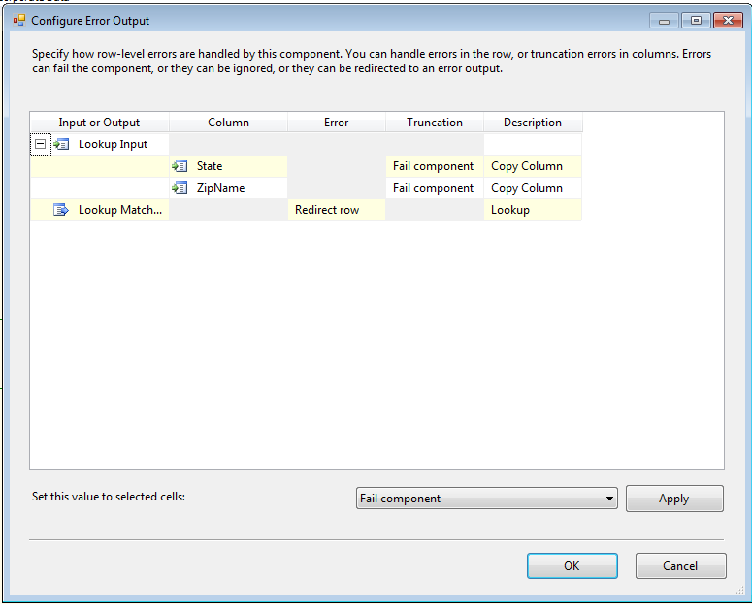Click the Lookup Input icon
The width and height of the screenshot is (752, 604).
click(61, 144)
